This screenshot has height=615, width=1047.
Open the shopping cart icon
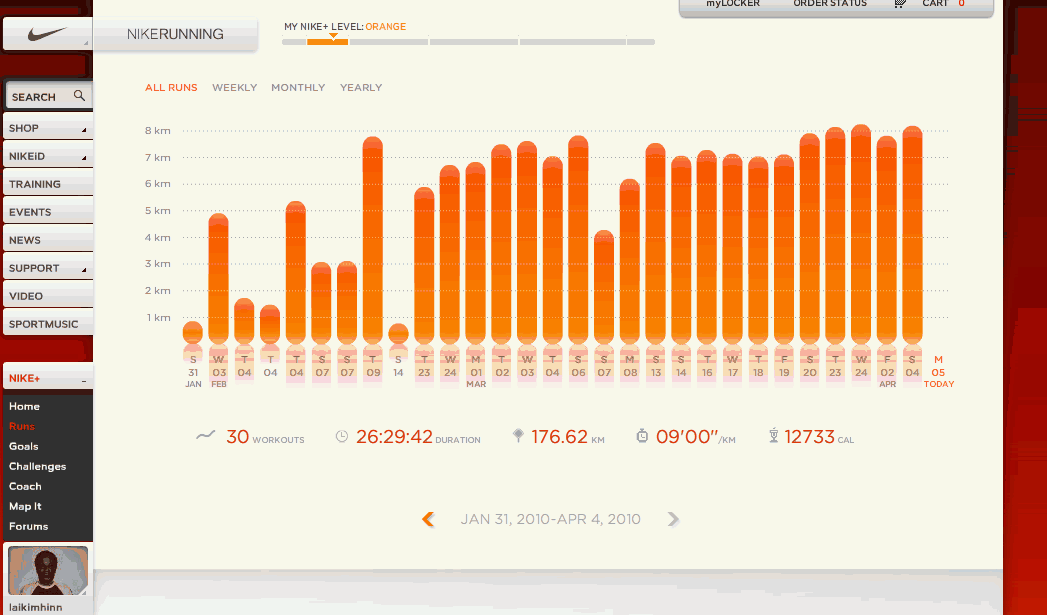pyautogui.click(x=900, y=3)
